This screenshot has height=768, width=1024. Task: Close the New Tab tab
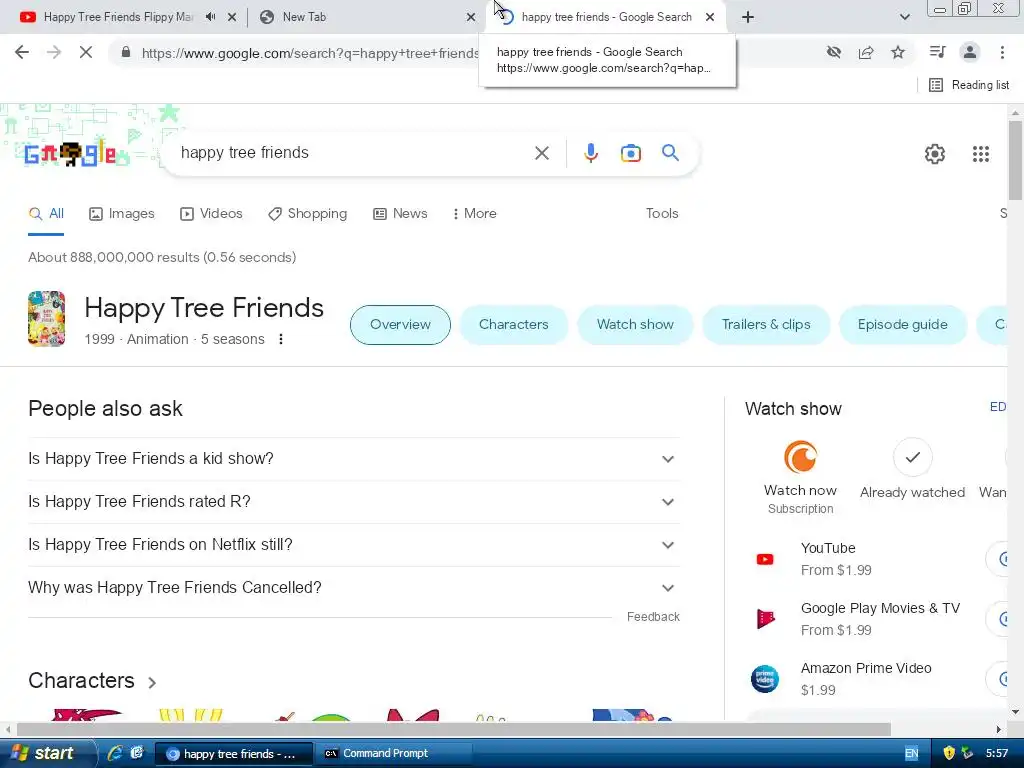tap(471, 17)
